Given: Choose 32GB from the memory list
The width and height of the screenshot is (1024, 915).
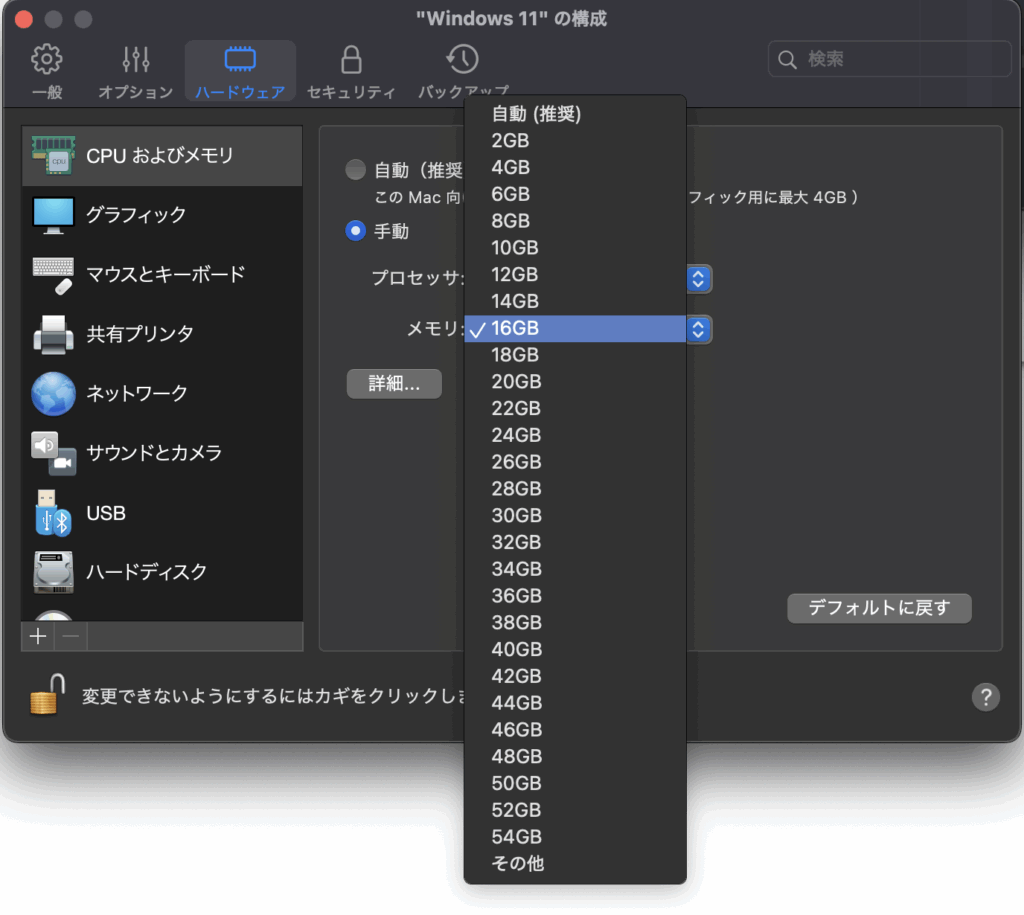Looking at the screenshot, I should 516,542.
